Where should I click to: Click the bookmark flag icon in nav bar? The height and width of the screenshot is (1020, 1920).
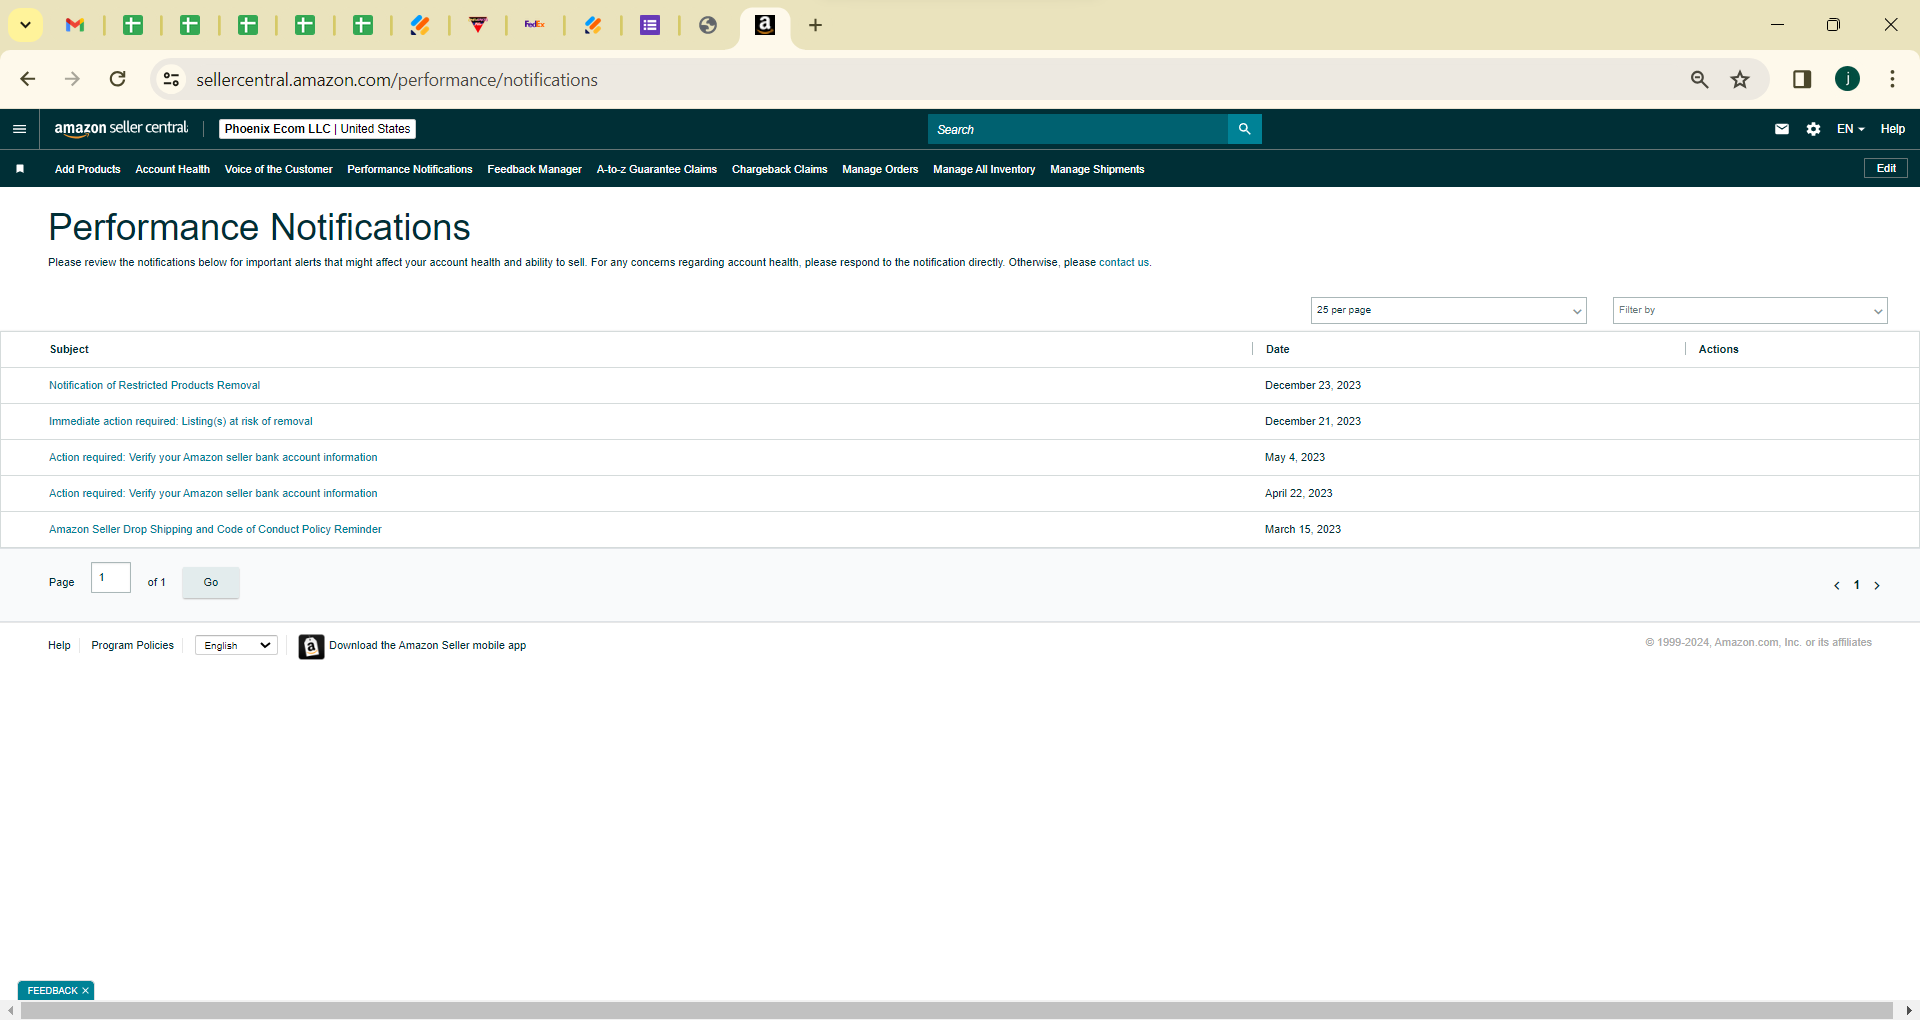point(20,169)
